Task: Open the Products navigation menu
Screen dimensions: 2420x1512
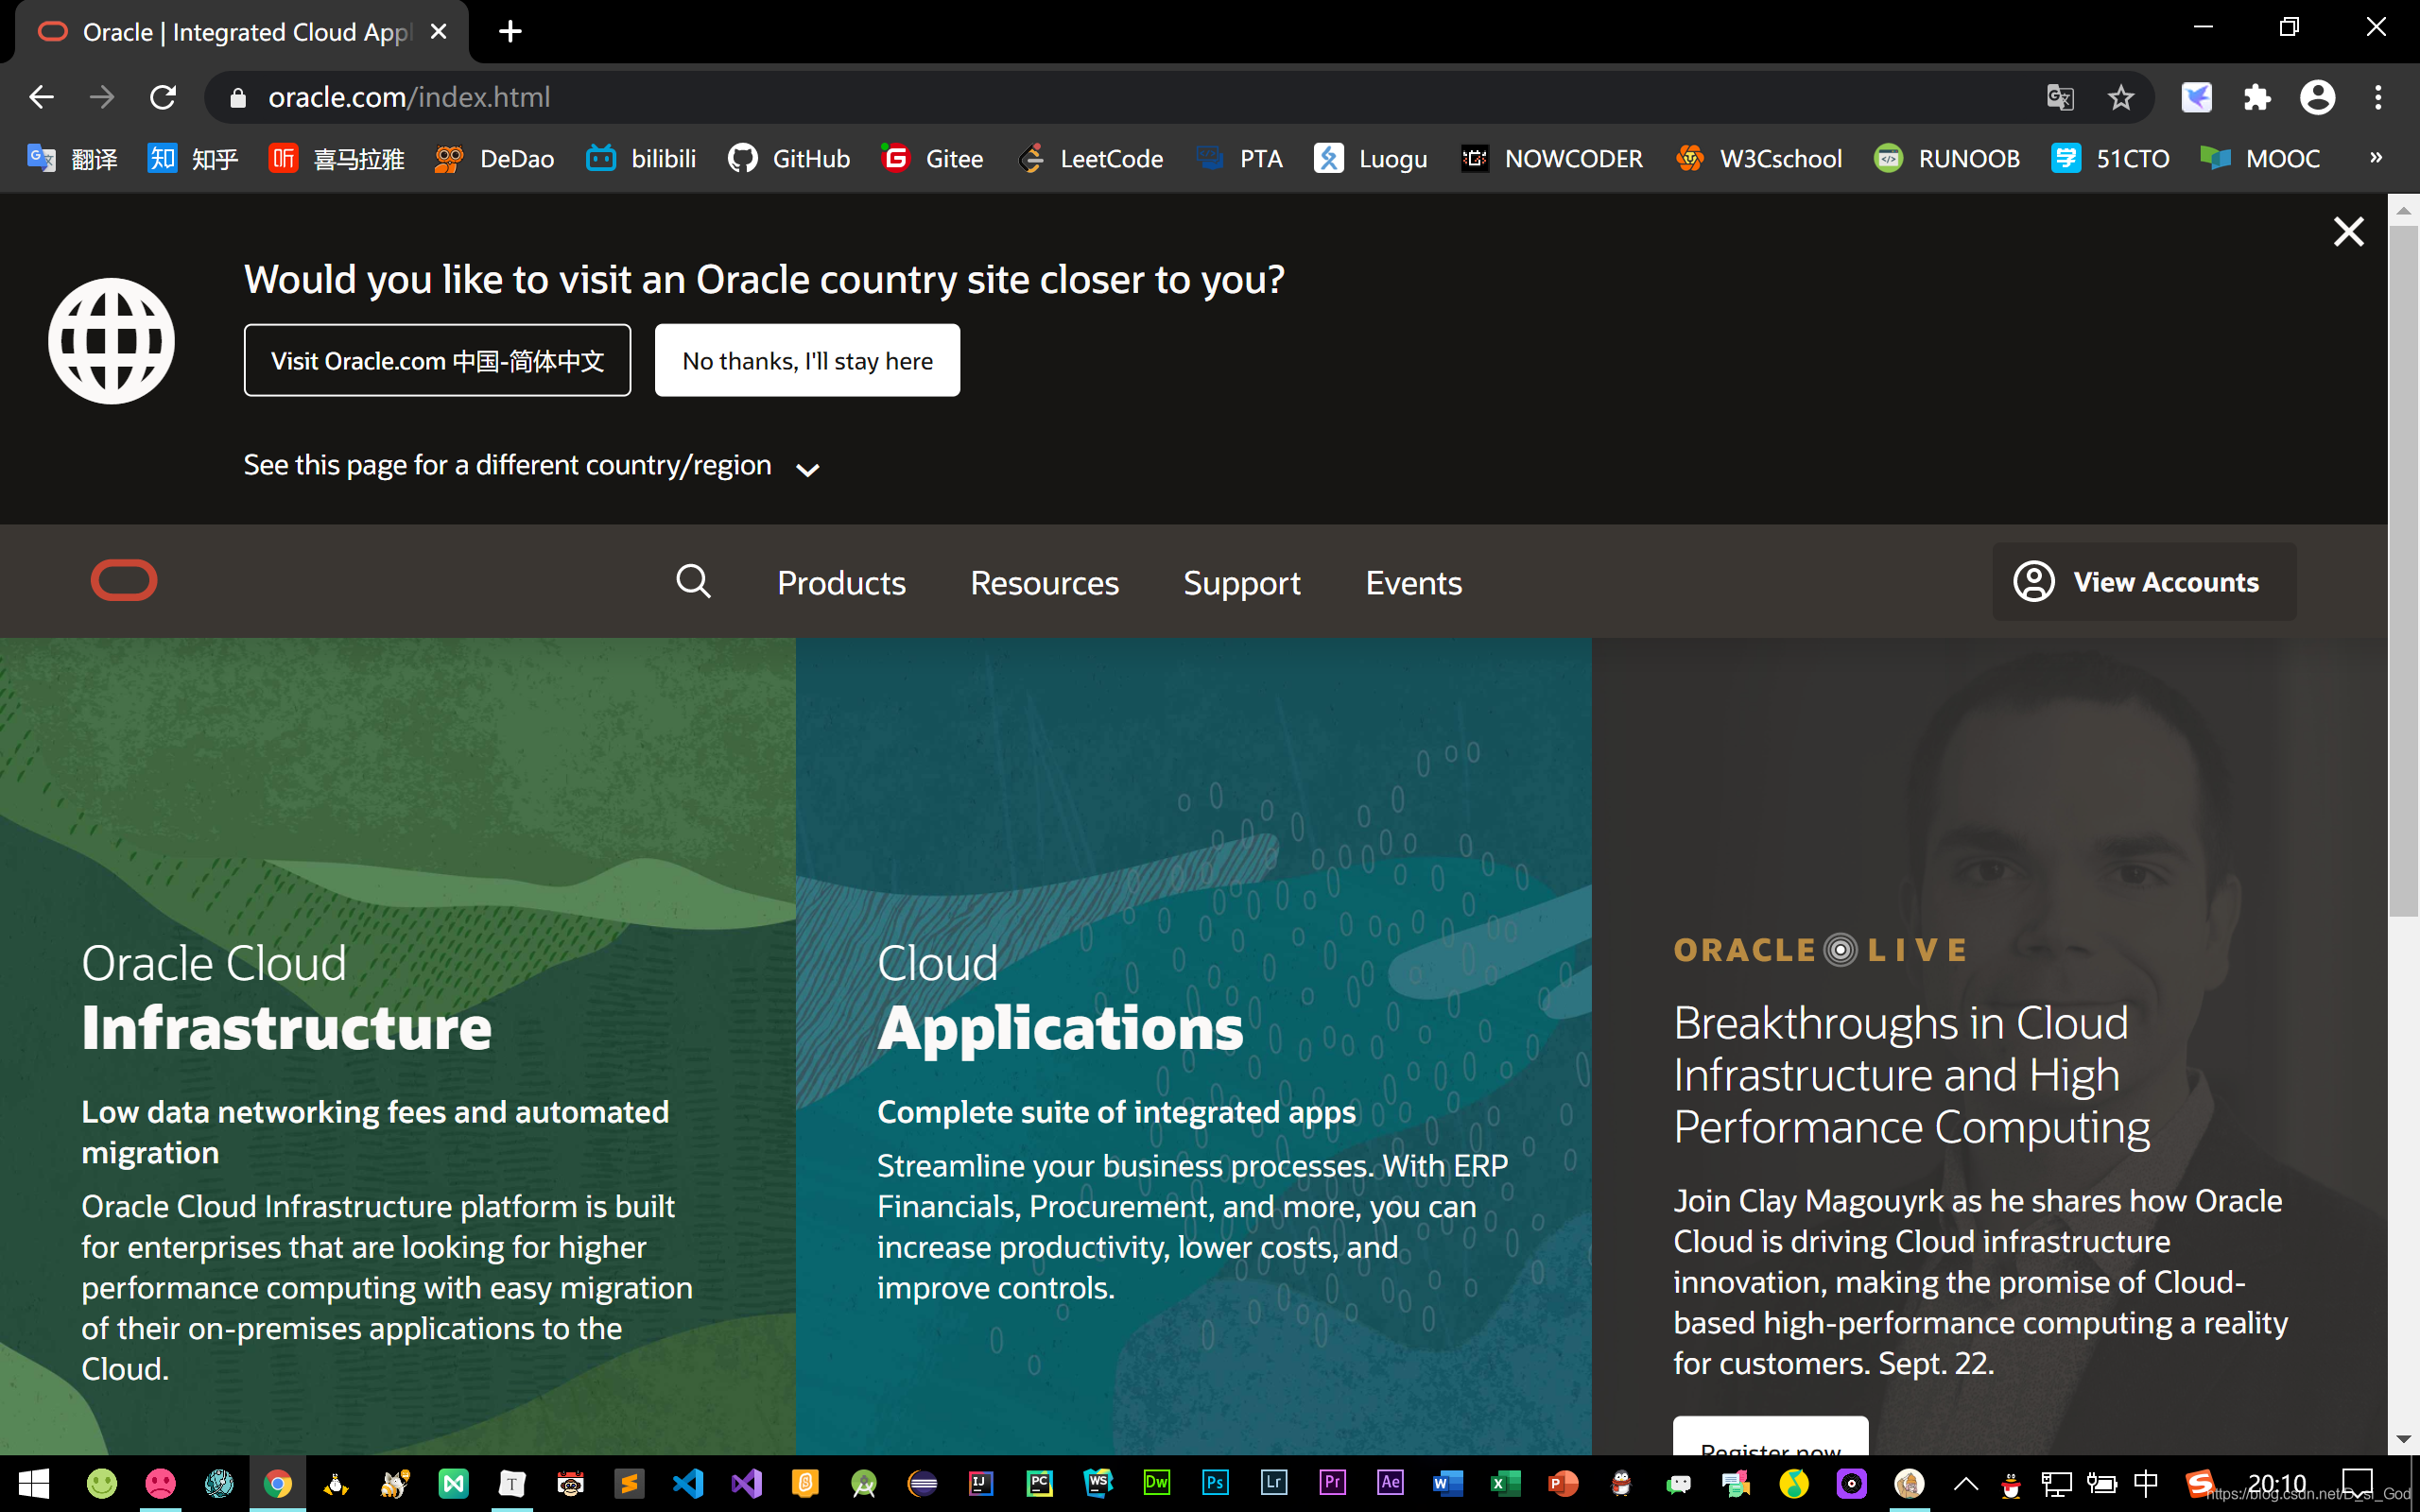Action: tap(841, 583)
